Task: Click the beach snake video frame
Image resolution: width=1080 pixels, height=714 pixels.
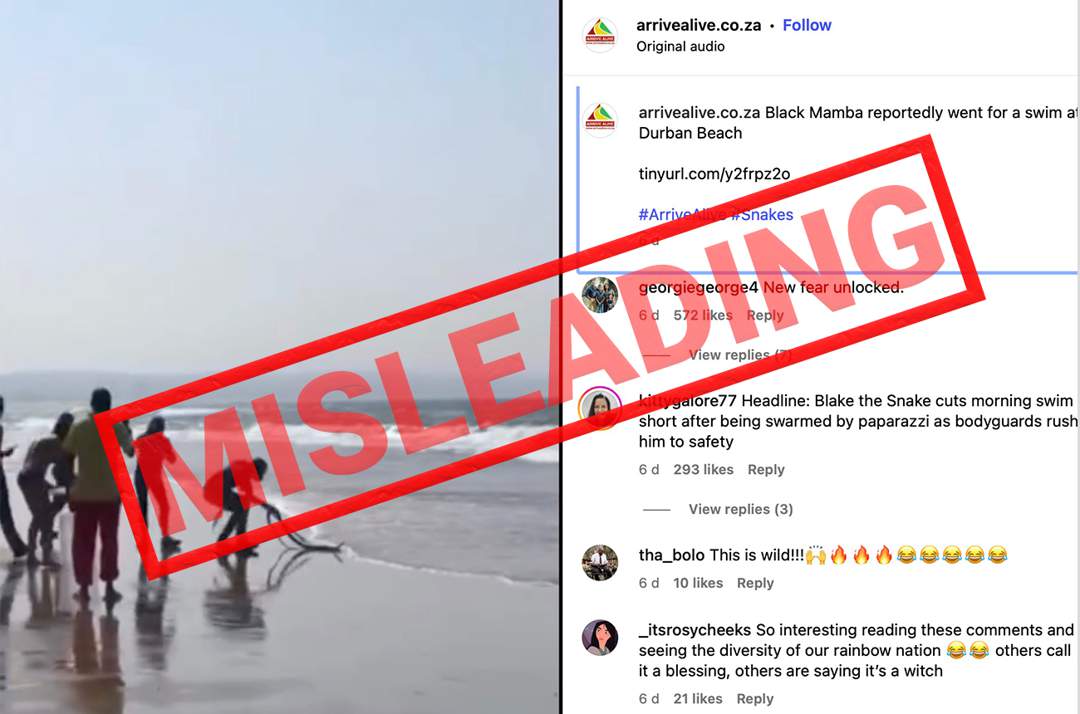Action: (x=279, y=357)
